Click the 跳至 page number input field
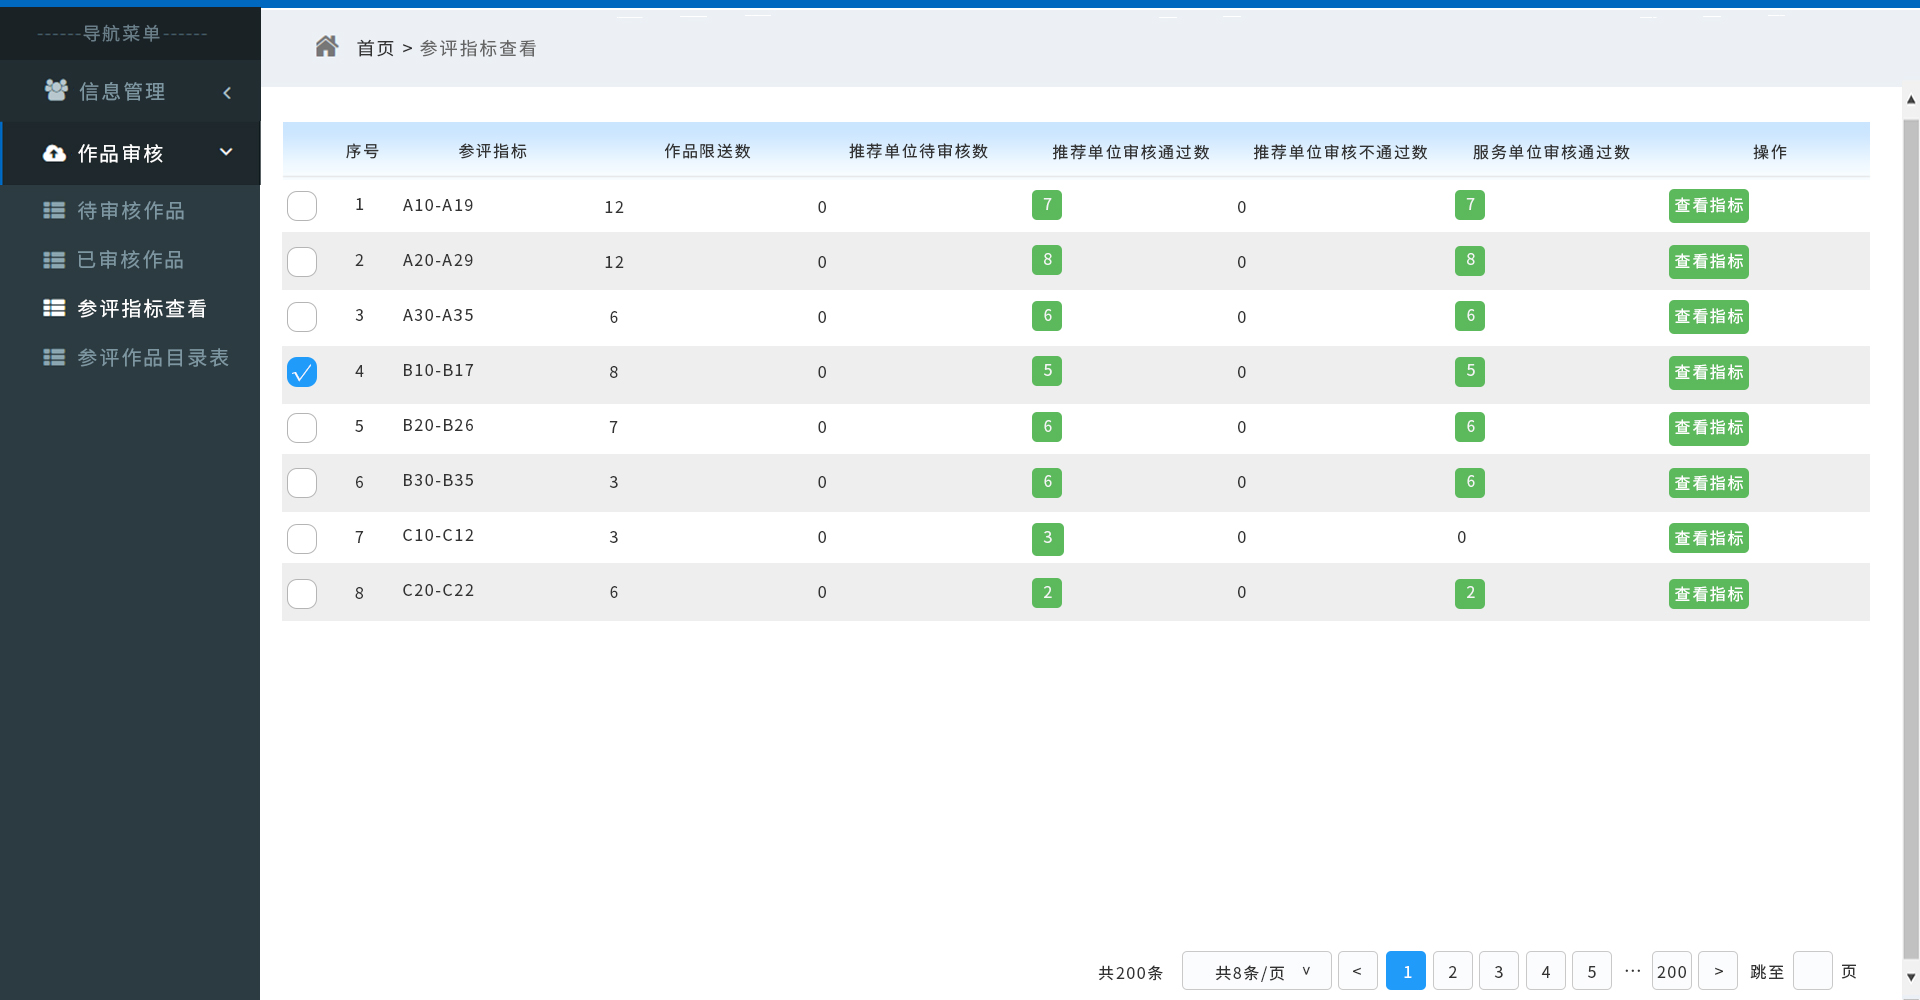This screenshot has height=1000, width=1920. pyautogui.click(x=1812, y=971)
